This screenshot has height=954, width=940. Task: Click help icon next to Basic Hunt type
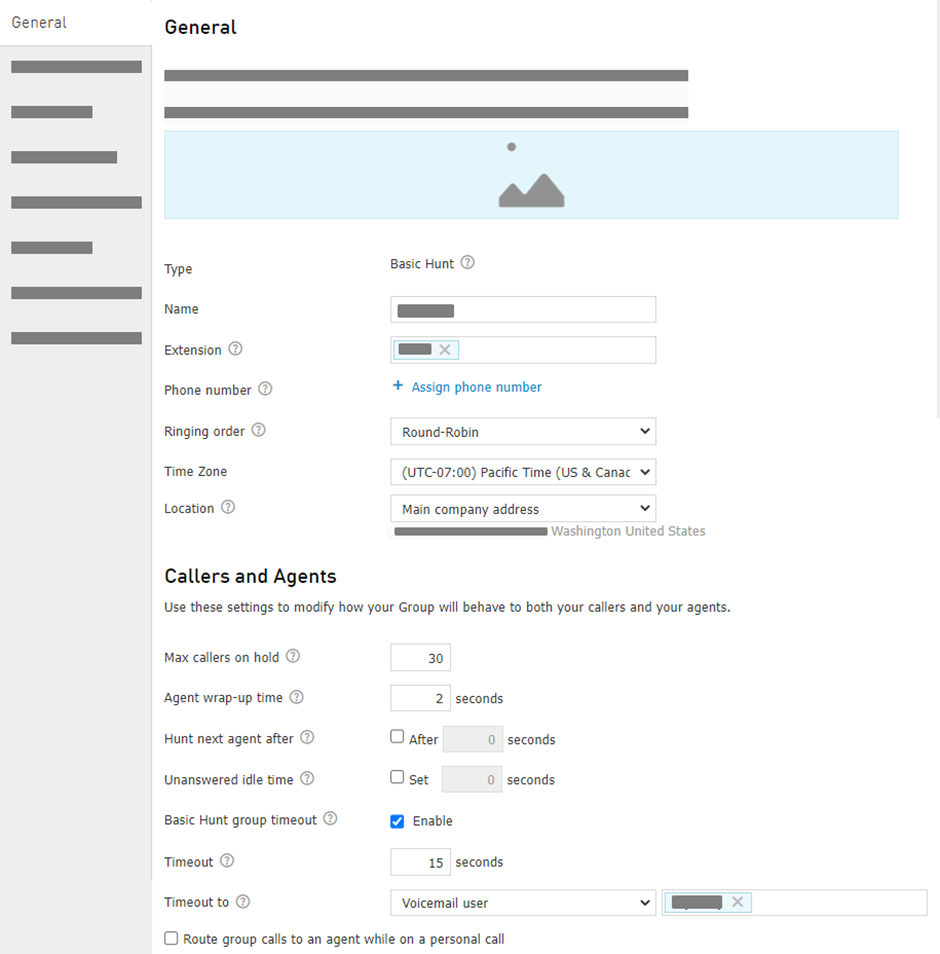point(467,263)
